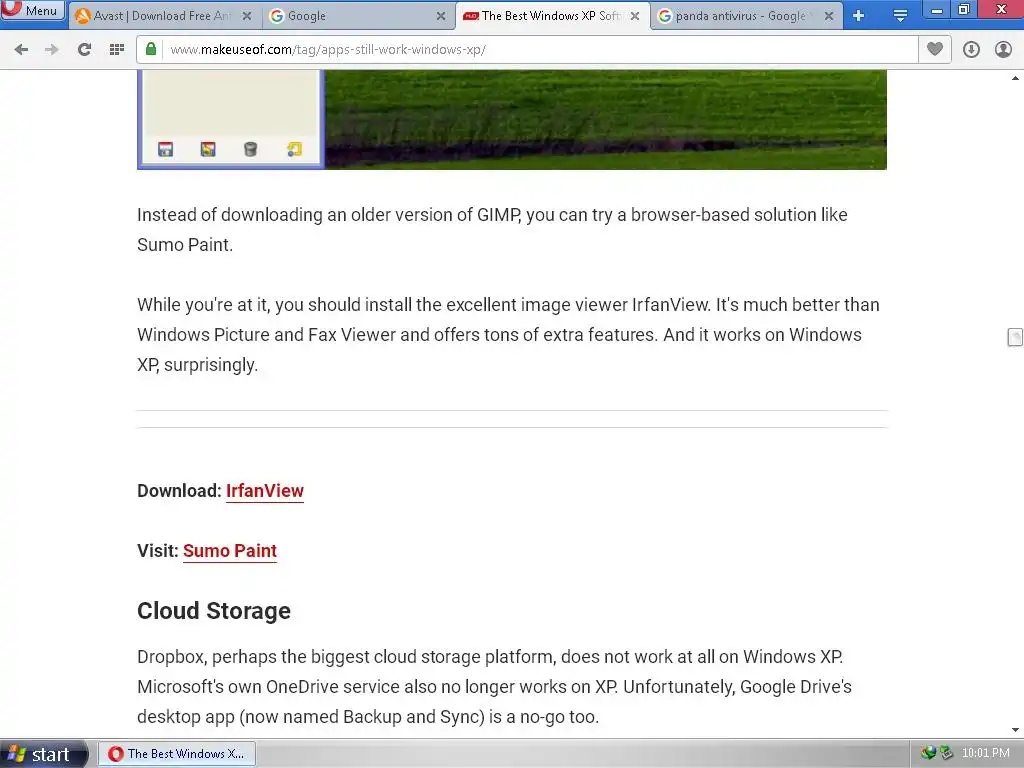Image resolution: width=1024 pixels, height=768 pixels.
Task: Select The Best Windows X... taskbar button
Action: coord(177,754)
